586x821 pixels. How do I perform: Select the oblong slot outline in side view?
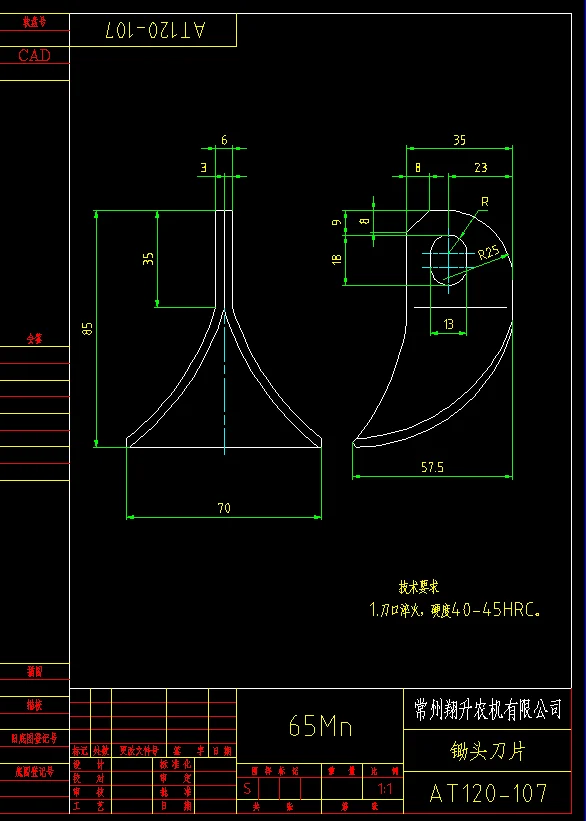point(448,260)
